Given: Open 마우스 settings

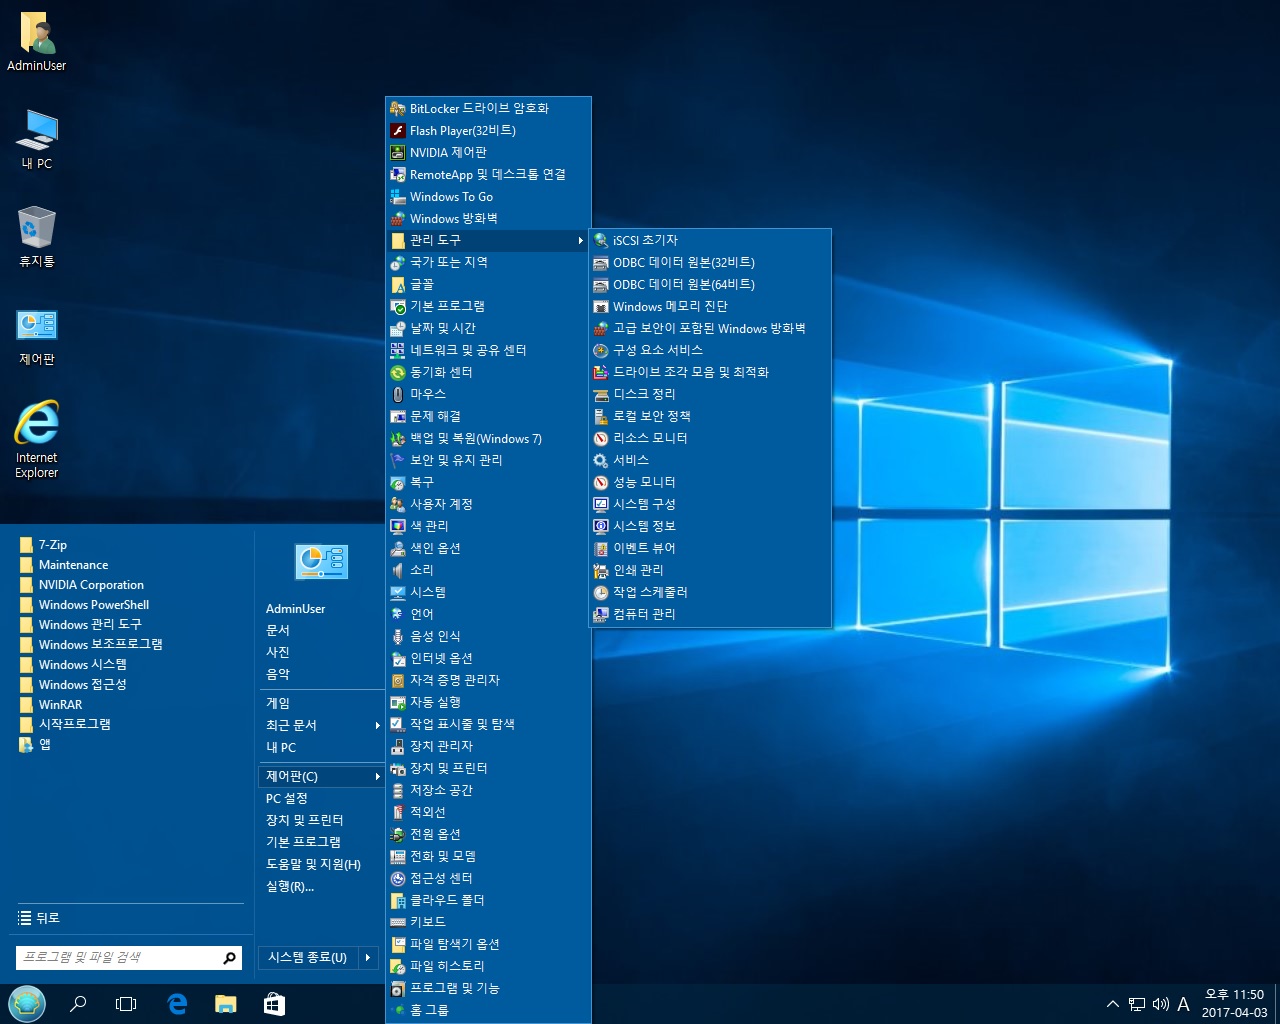Looking at the screenshot, I should [488, 394].
